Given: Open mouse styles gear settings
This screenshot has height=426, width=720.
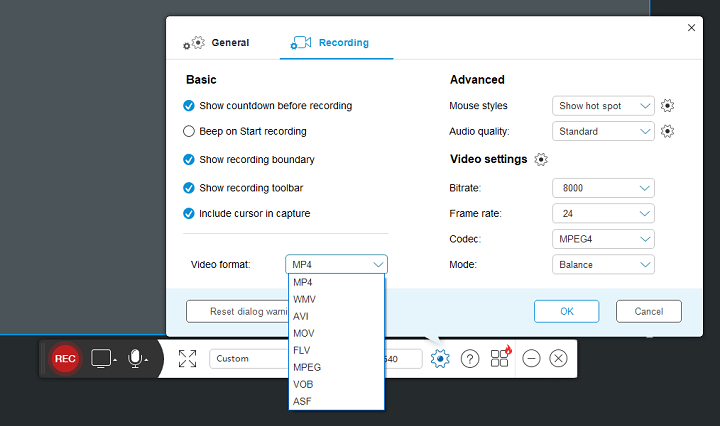Looking at the screenshot, I should 667,106.
